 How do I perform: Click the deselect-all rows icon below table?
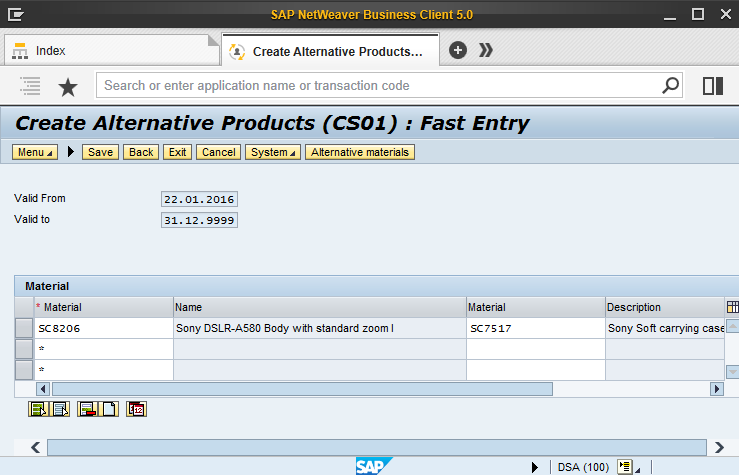tap(60, 409)
